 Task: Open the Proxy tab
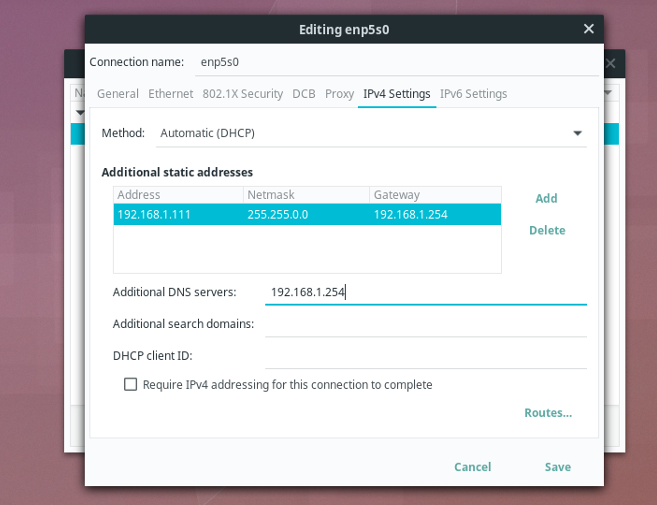coord(339,93)
